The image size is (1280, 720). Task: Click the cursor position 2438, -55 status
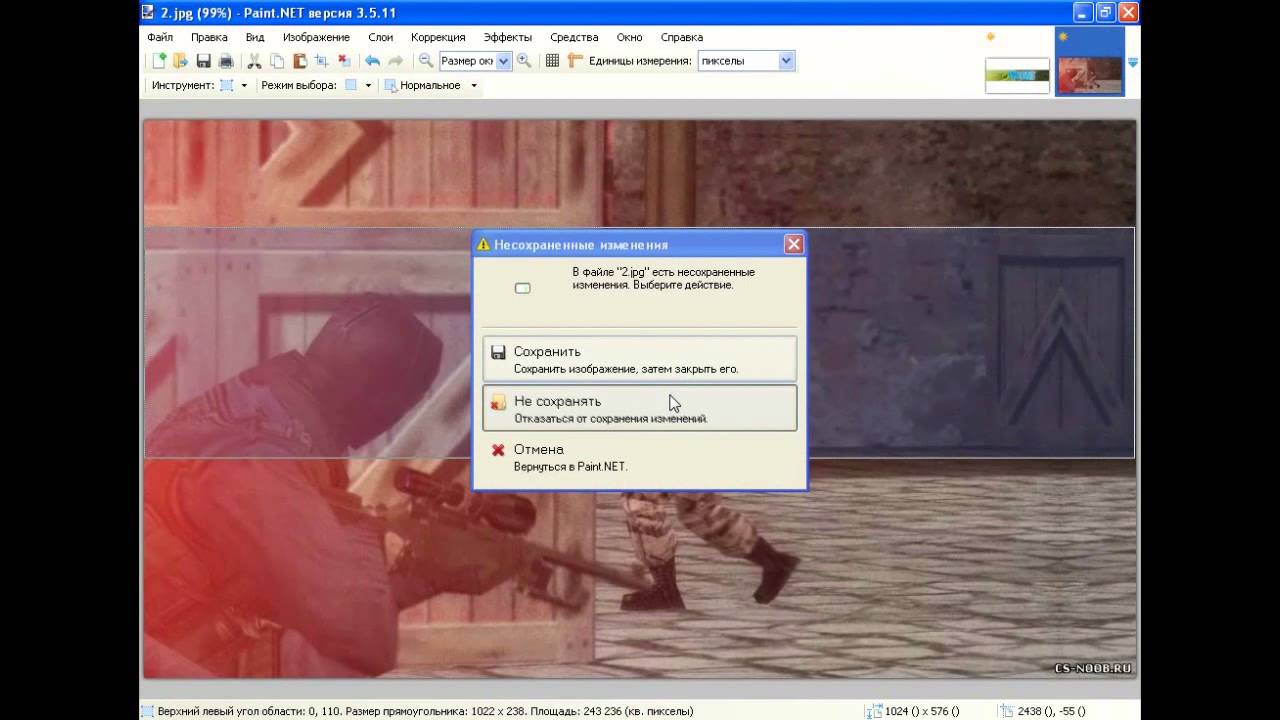coord(1042,711)
